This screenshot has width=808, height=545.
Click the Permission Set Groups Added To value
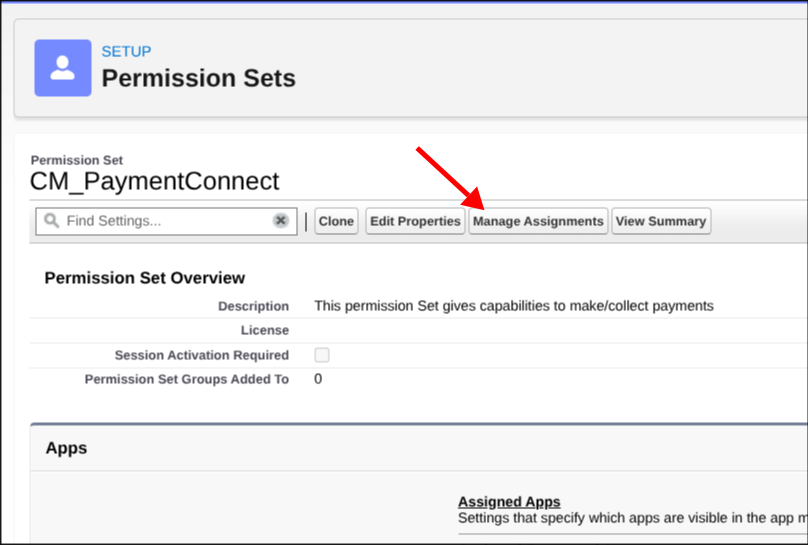click(318, 379)
